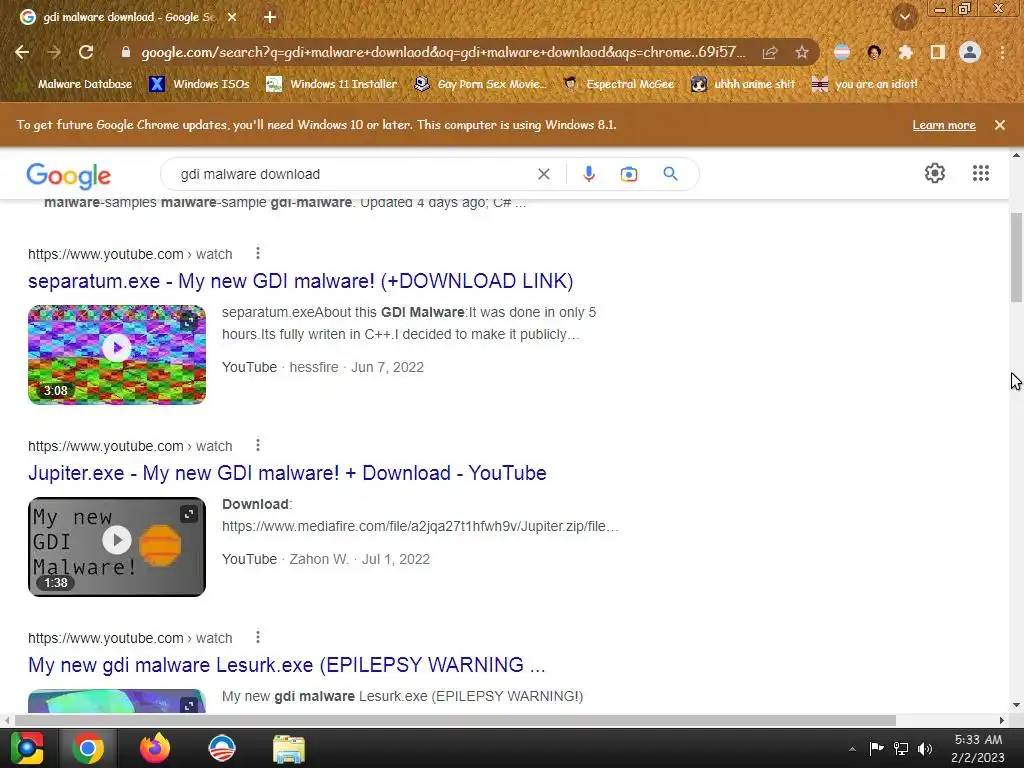This screenshot has height=768, width=1024.
Task: Click the horizontal scroll-left arrow
Action: (x=7, y=720)
